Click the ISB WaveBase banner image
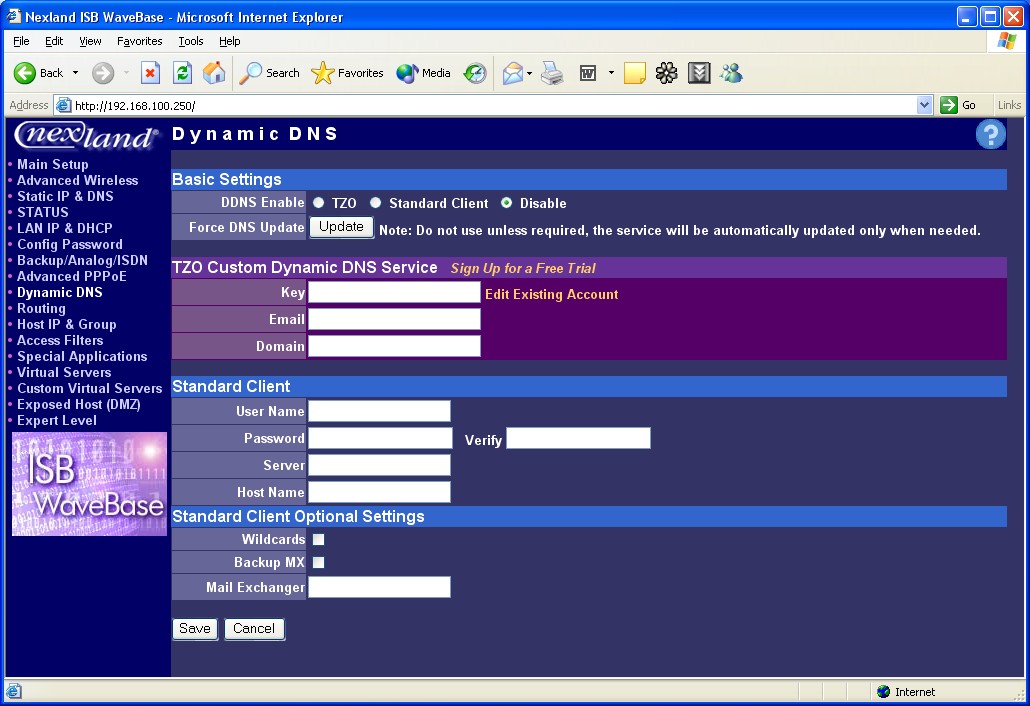This screenshot has height=706, width=1030. pyautogui.click(x=89, y=484)
